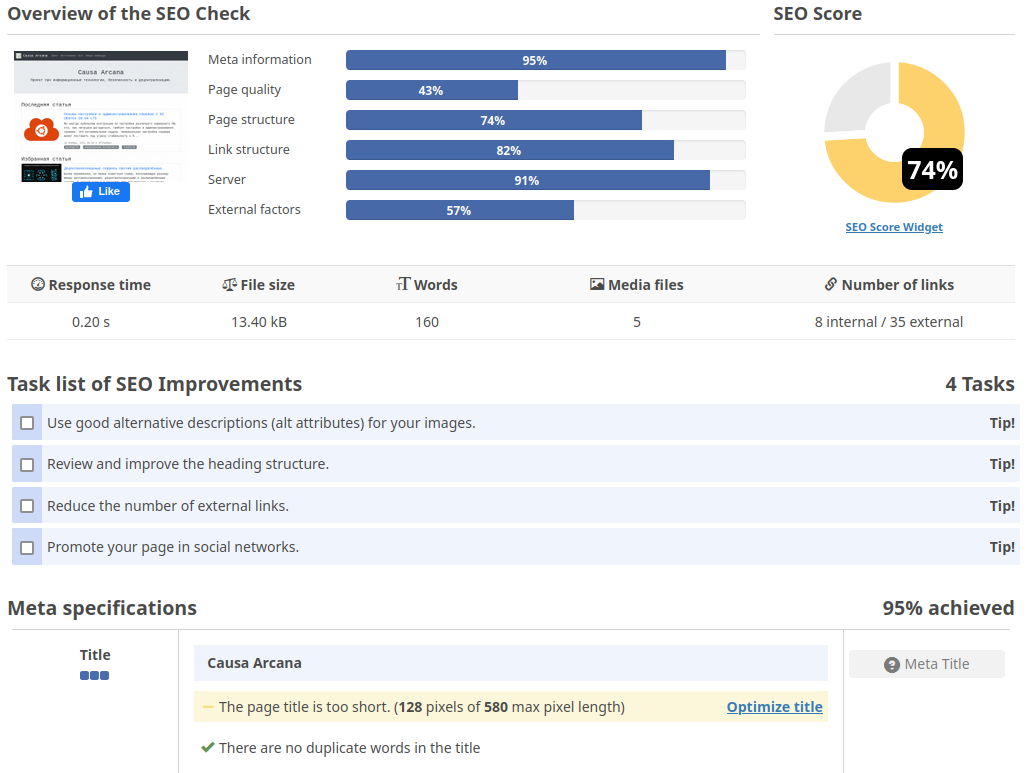
Task: Click the Facebook Like thumbs-up button
Action: (x=100, y=192)
